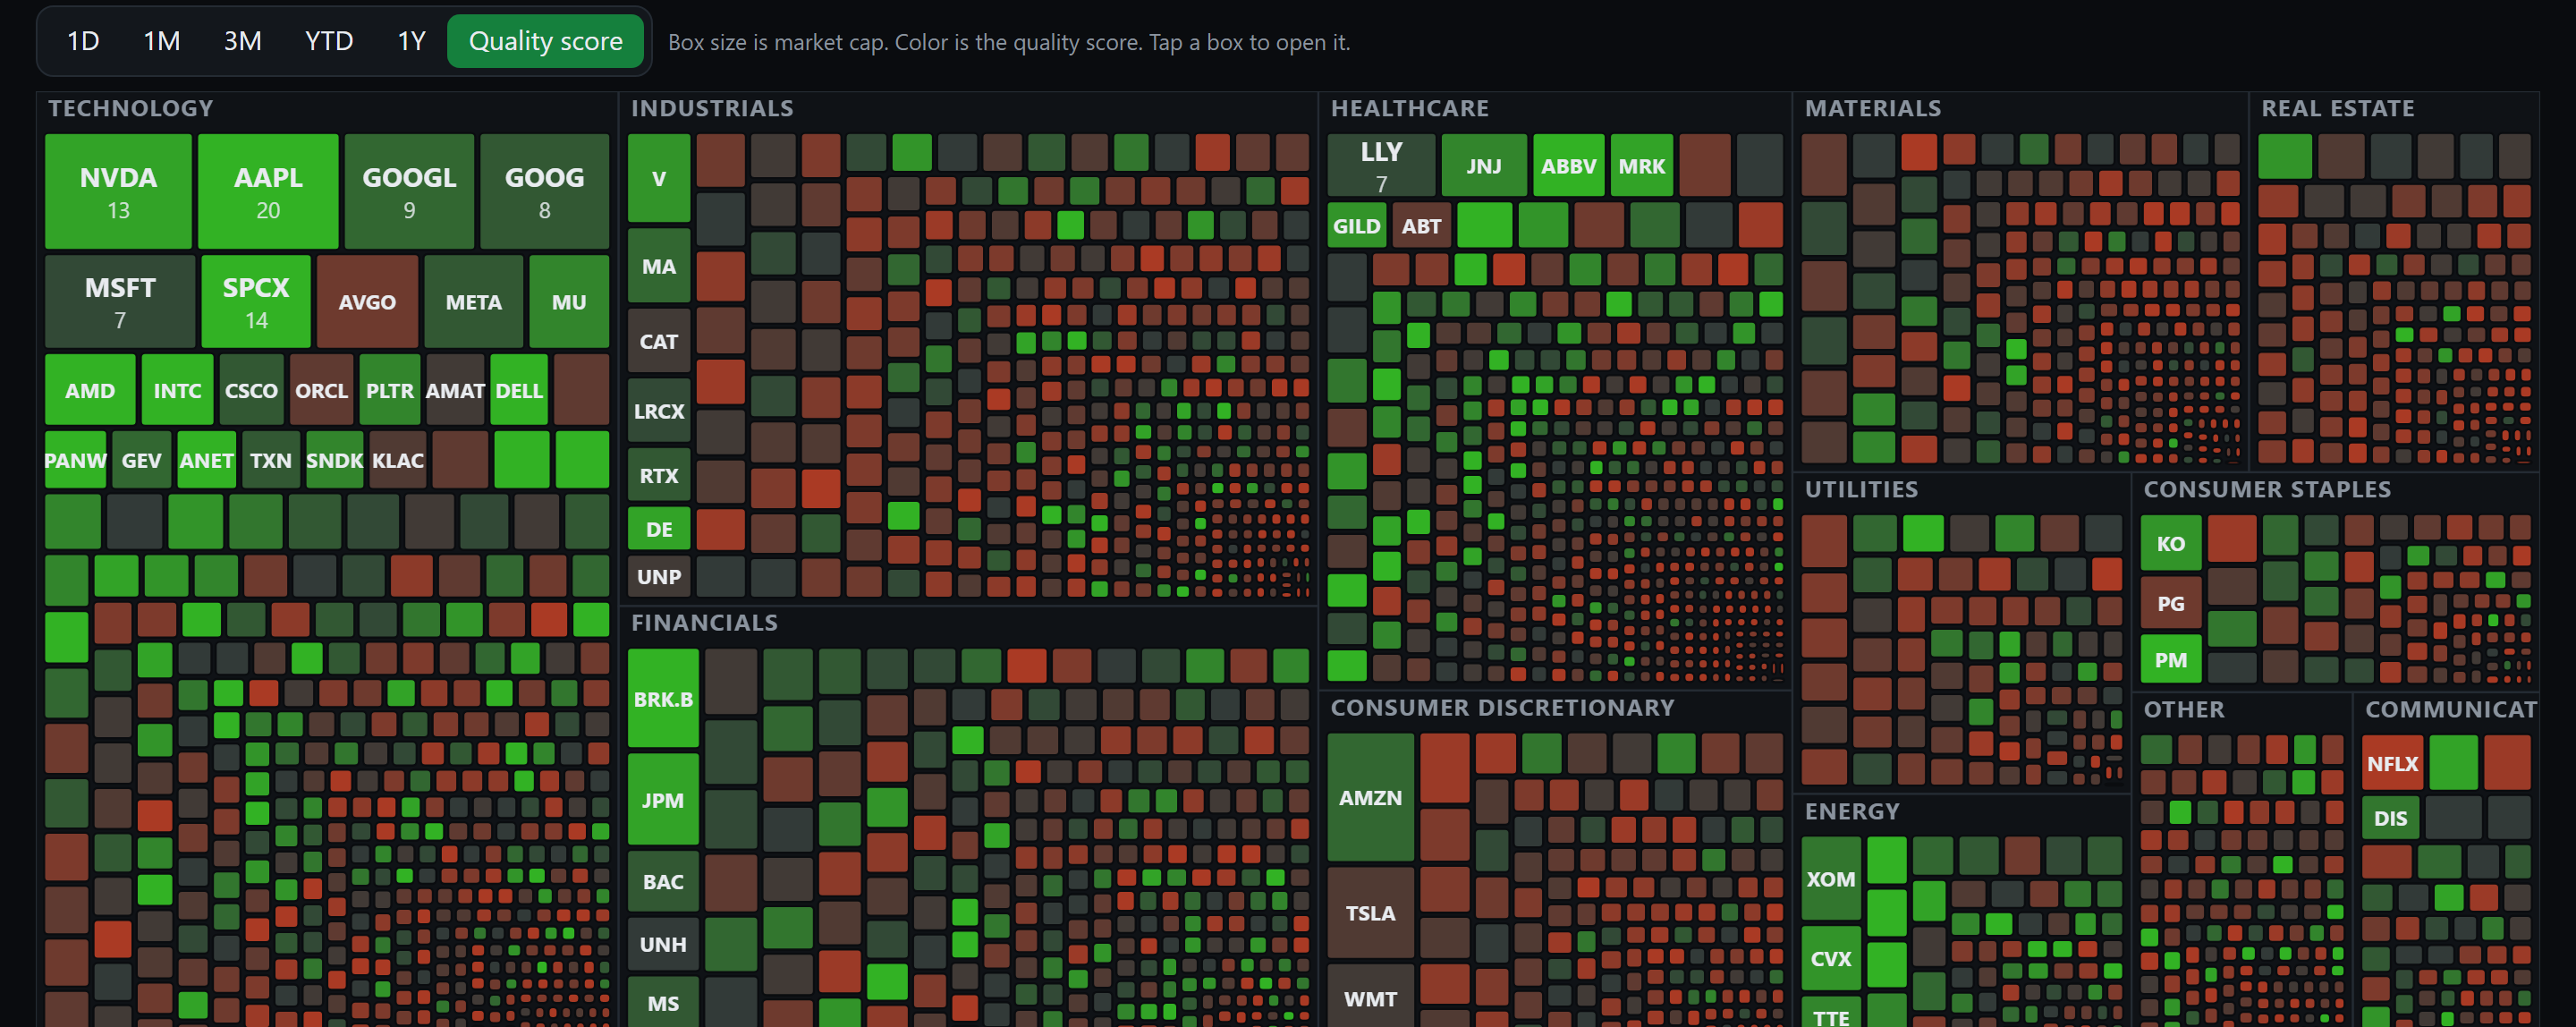Screen dimensions: 2576x1027
Task: Click the AMAT stock tile
Action: tap(455, 390)
